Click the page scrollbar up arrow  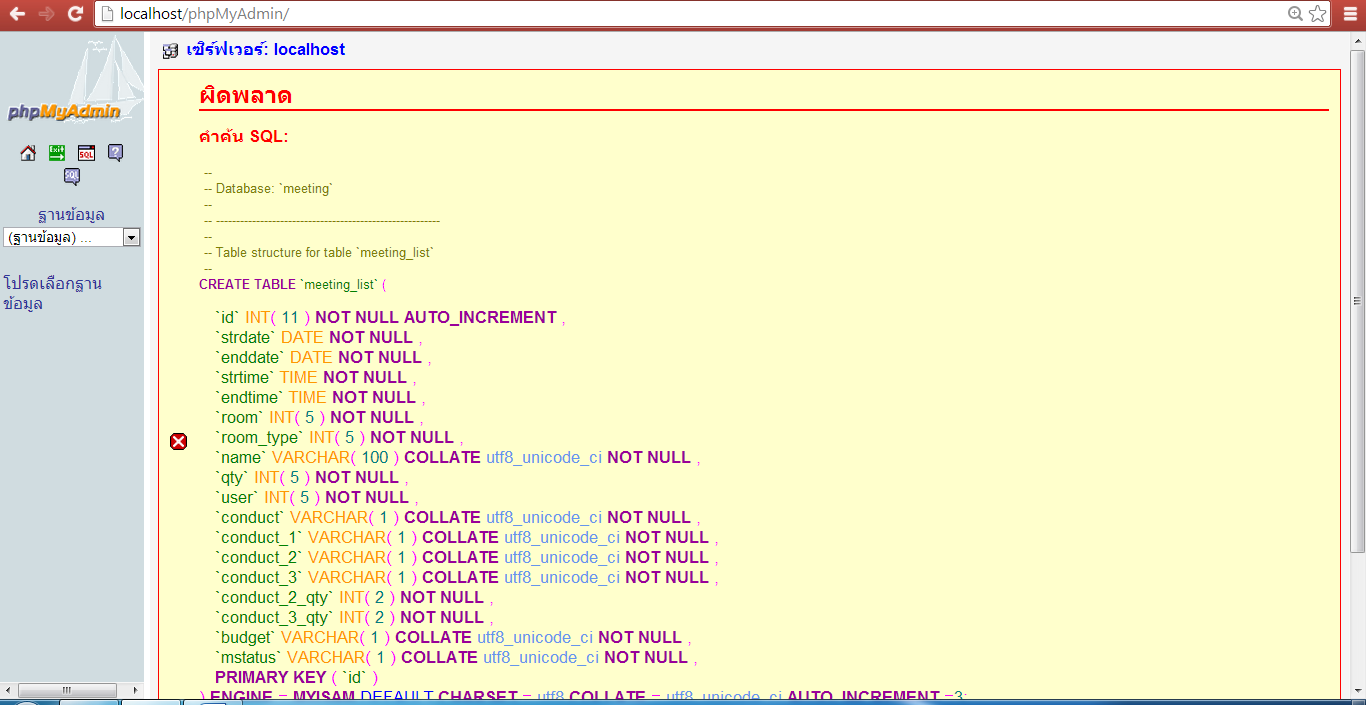(x=1357, y=39)
